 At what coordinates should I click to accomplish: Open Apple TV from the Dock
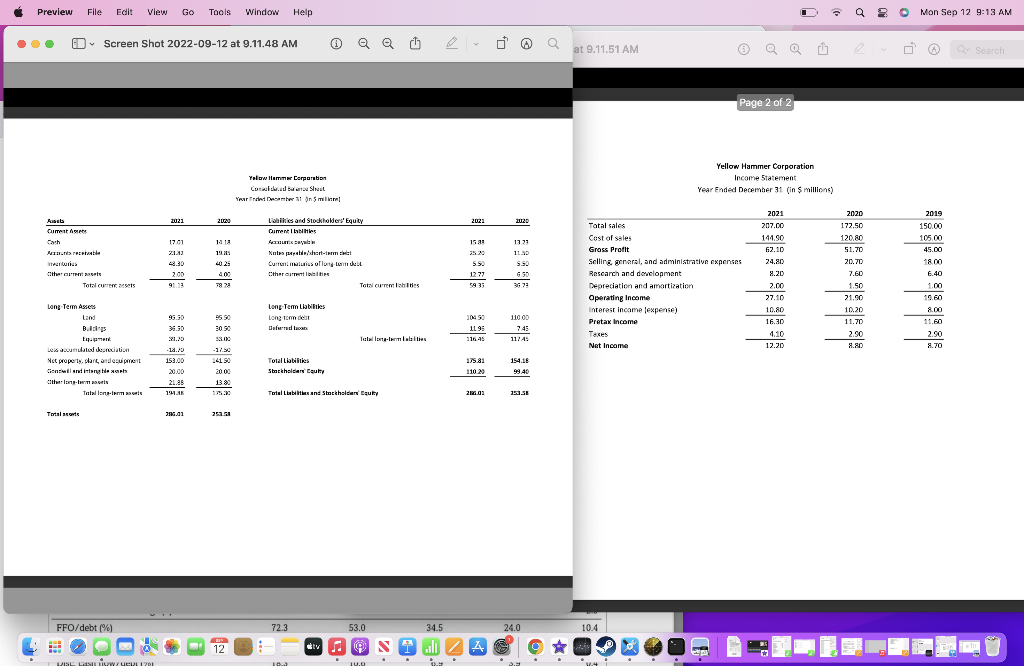point(313,646)
